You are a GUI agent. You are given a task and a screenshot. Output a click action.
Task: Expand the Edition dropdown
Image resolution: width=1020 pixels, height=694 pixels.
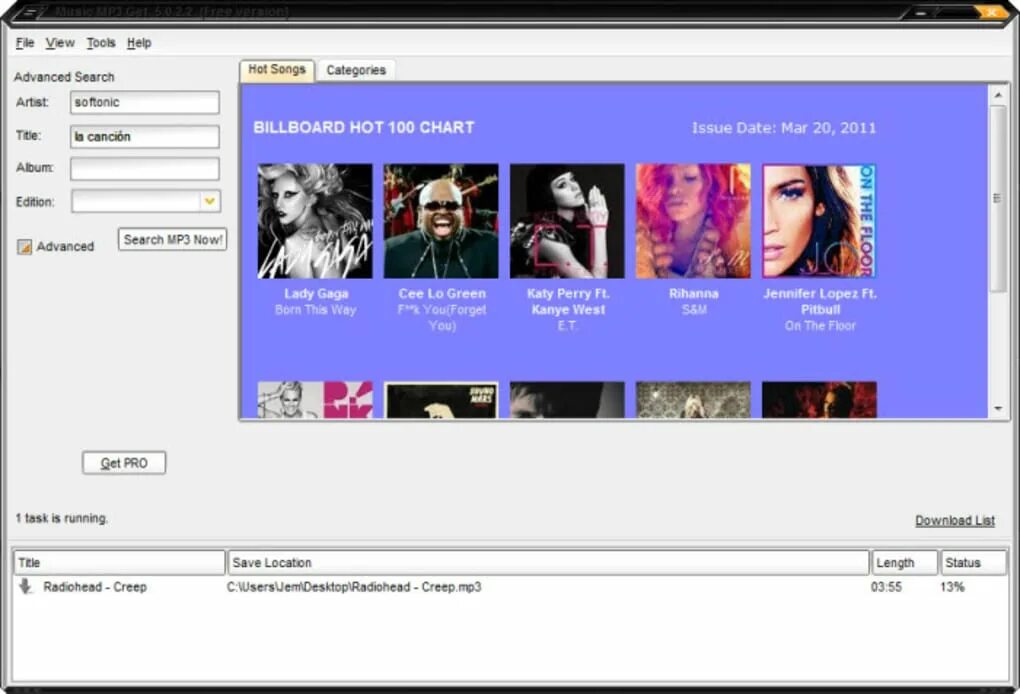[x=209, y=202]
